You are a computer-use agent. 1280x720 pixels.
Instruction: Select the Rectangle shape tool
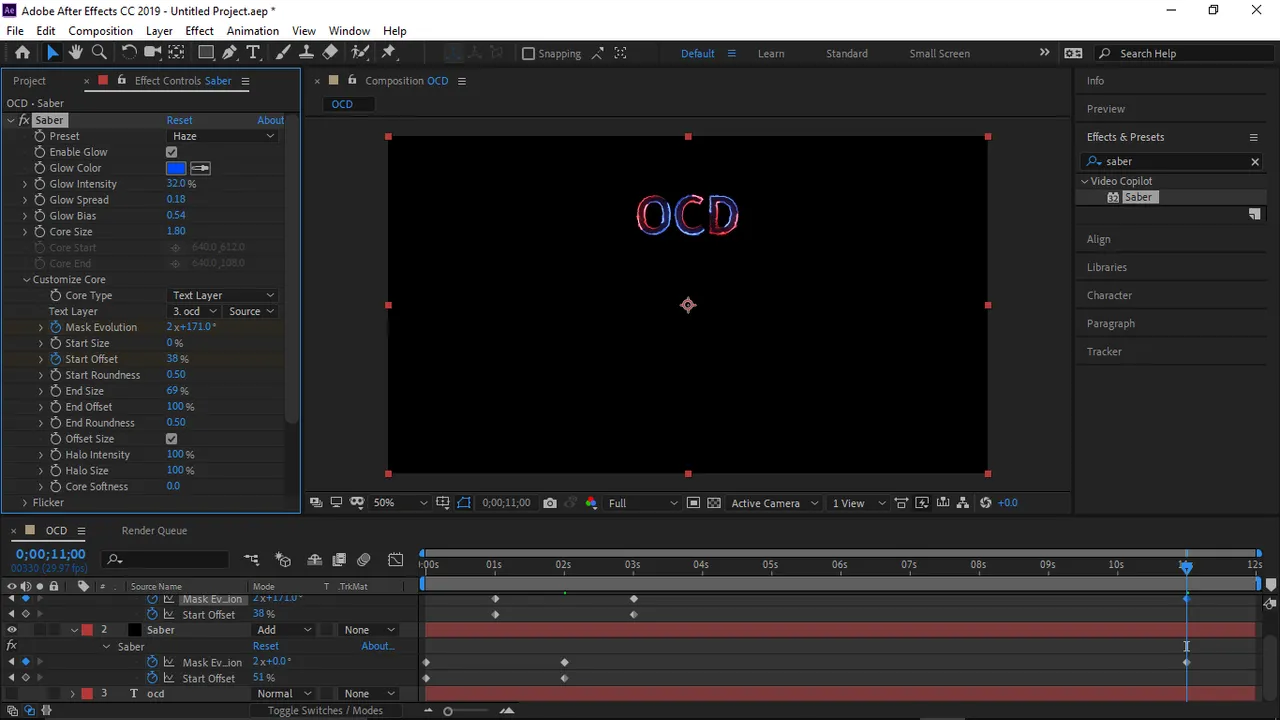pos(205,53)
